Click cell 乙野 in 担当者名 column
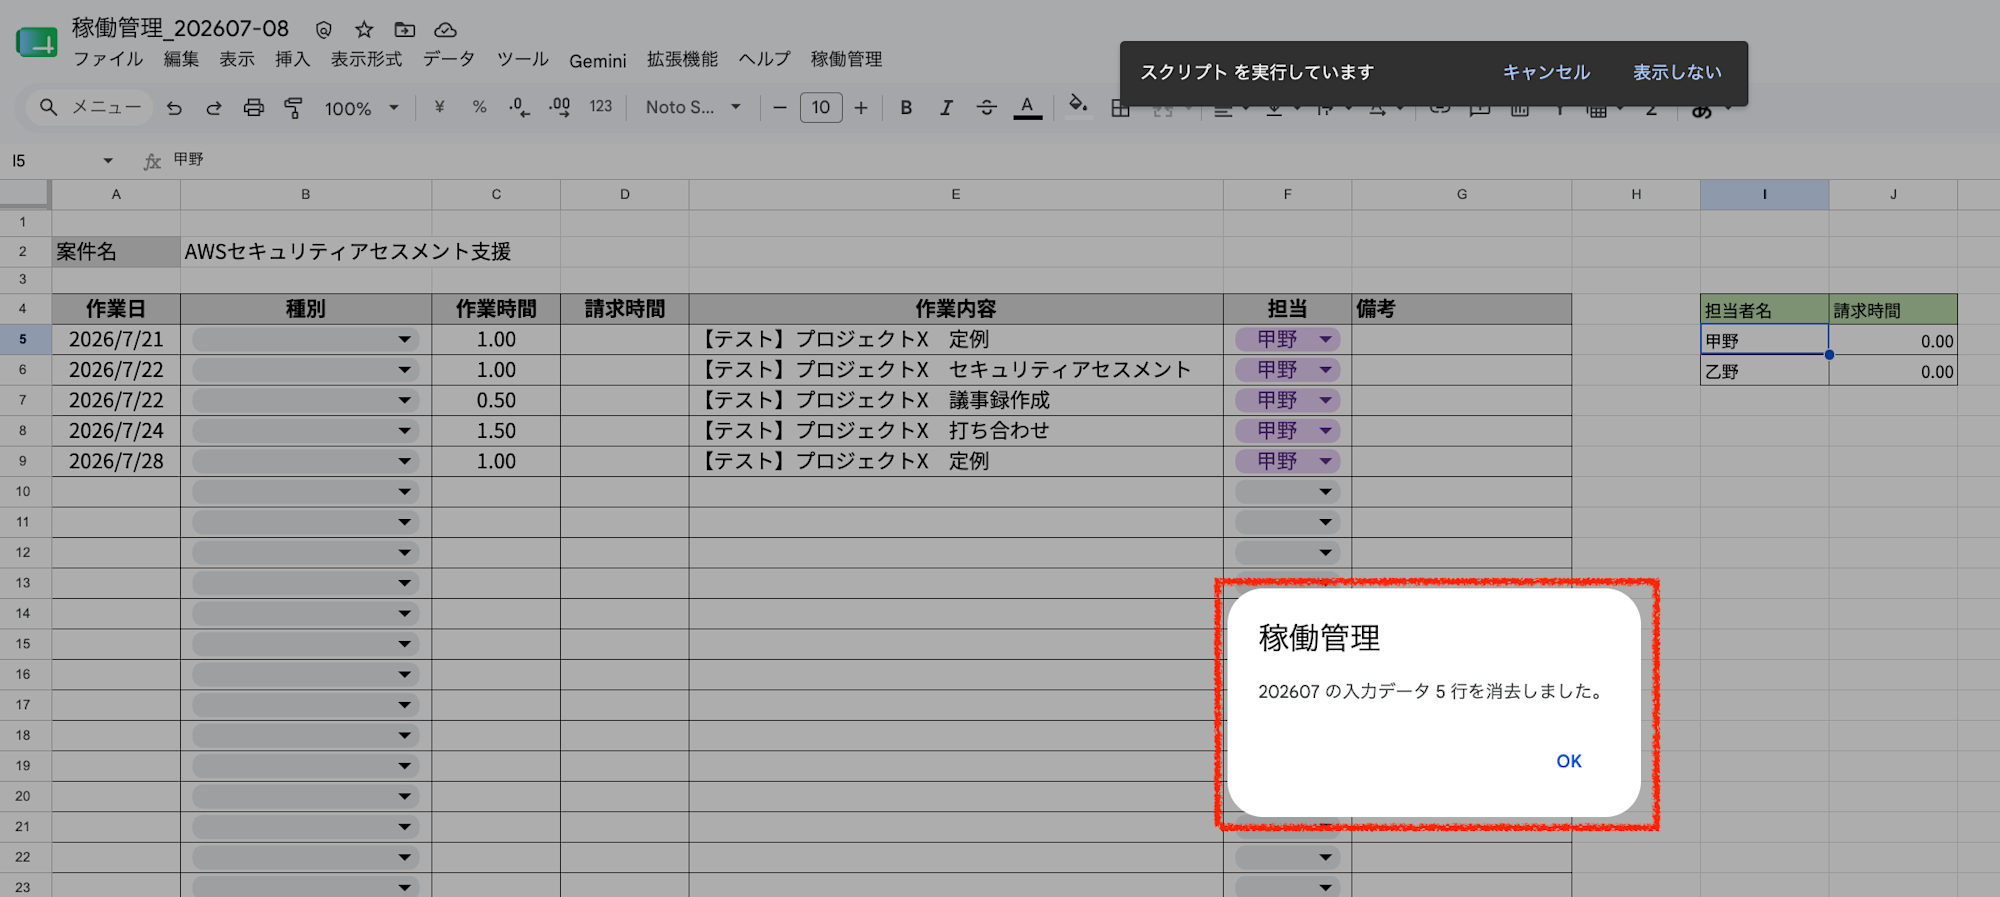The image size is (2000, 897). click(1765, 371)
